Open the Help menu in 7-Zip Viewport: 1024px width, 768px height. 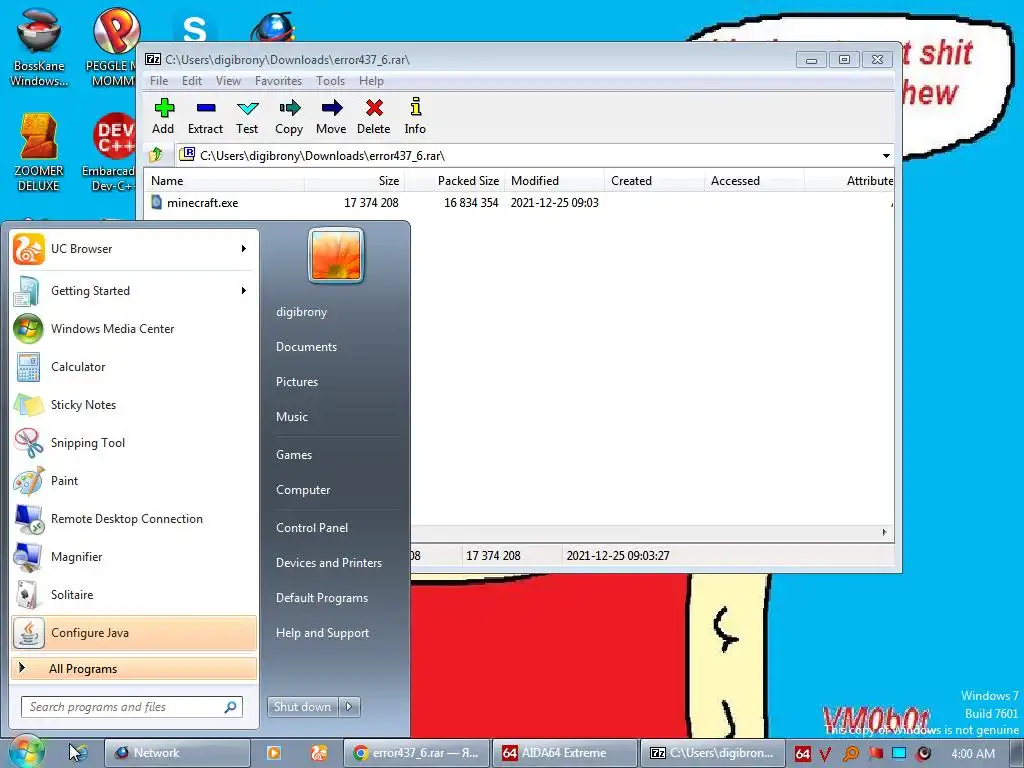(x=371, y=81)
